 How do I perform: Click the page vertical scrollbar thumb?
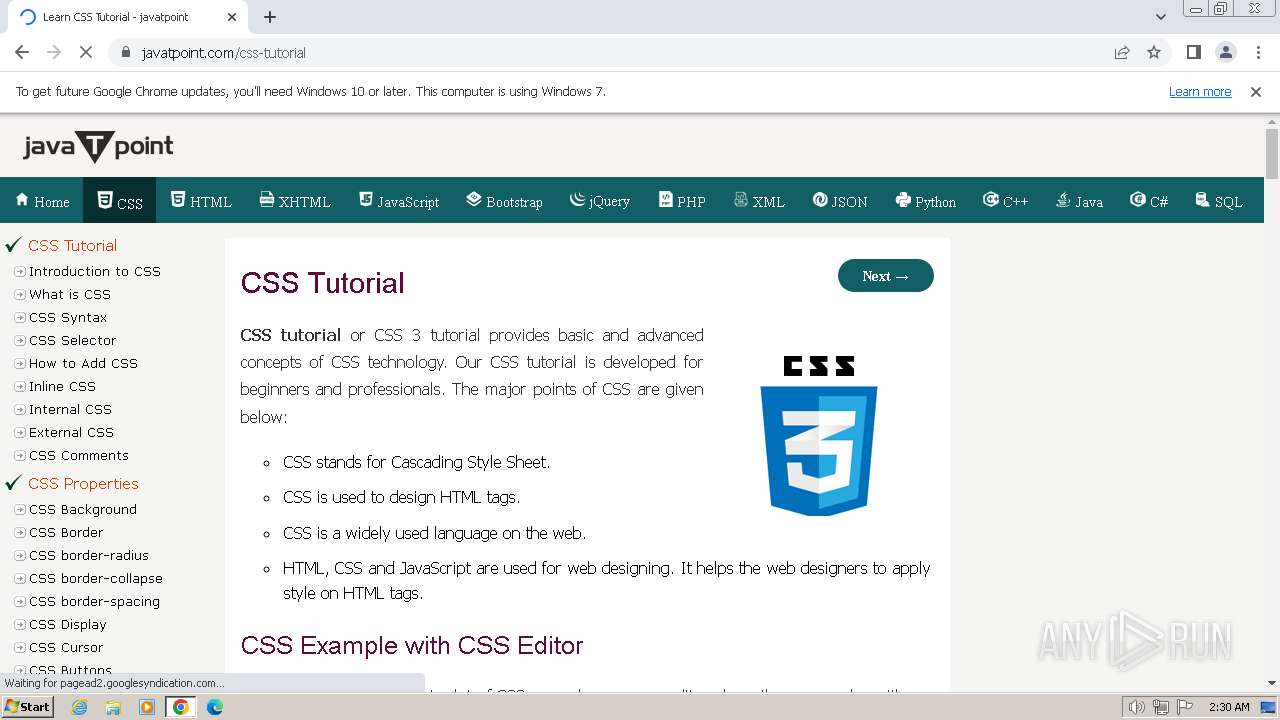pos(1272,154)
